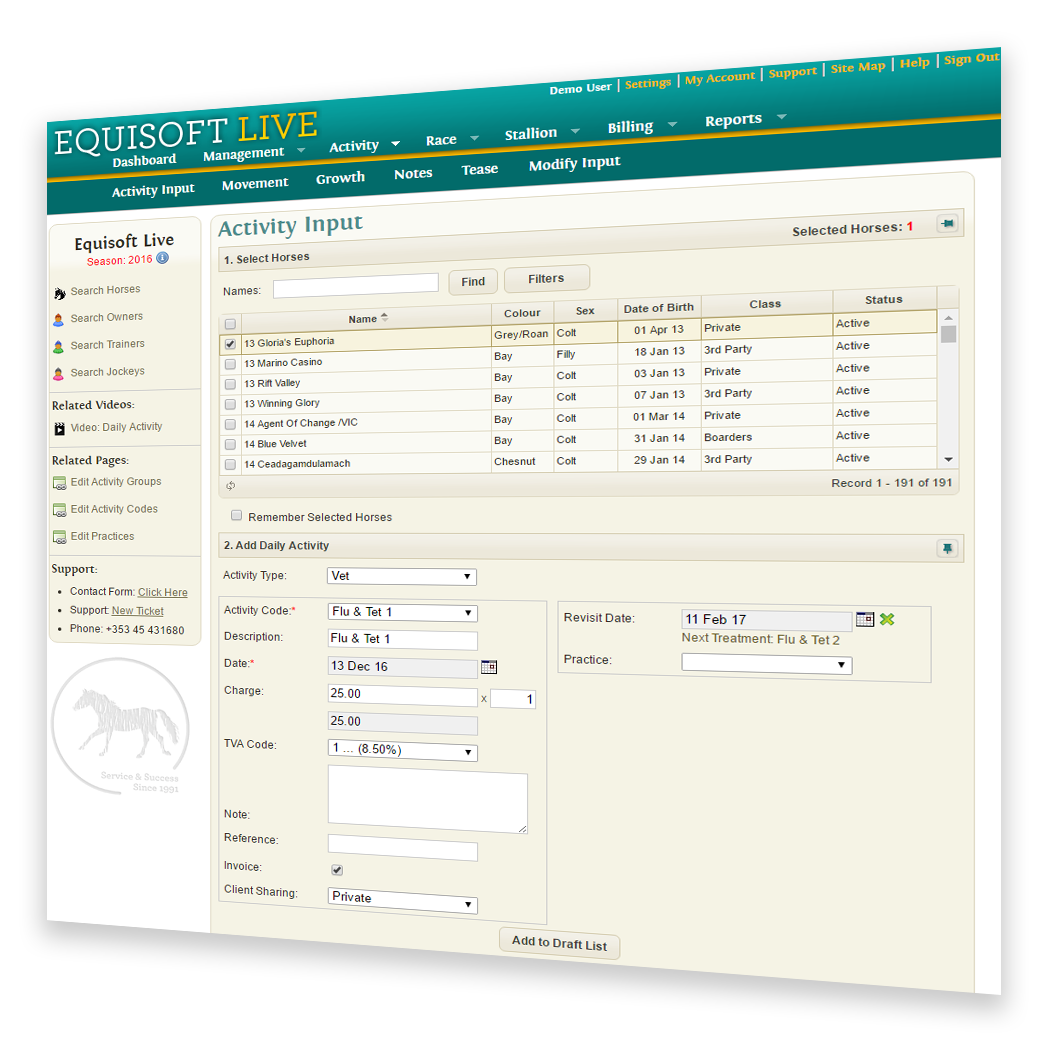Open the Help link

click(915, 62)
